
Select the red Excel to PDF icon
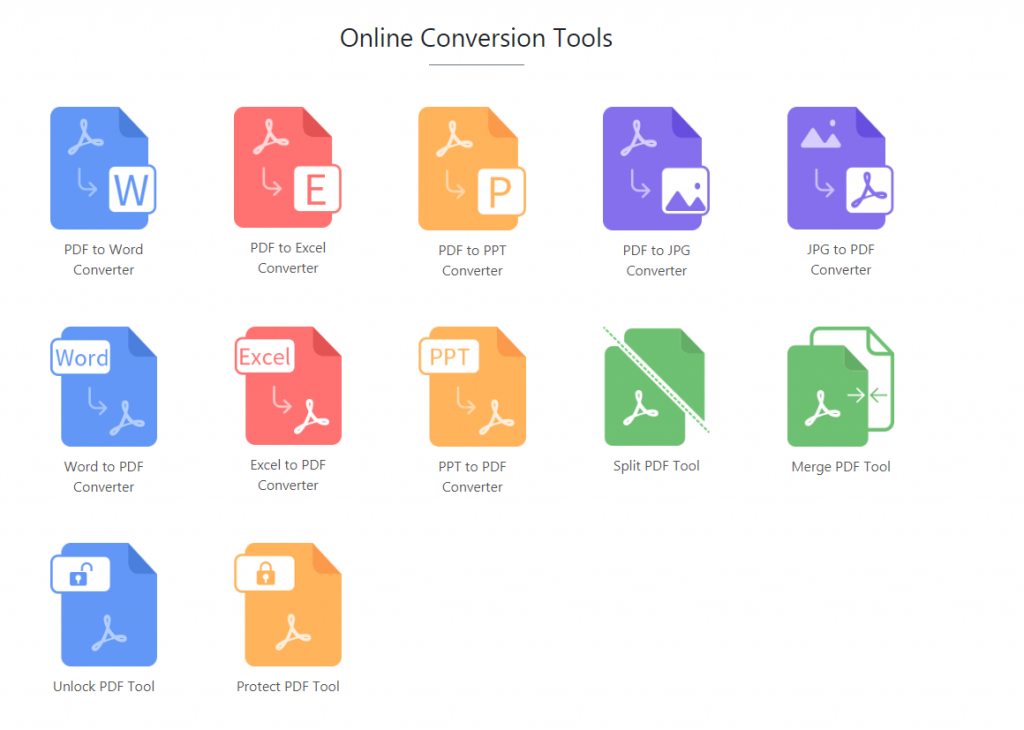click(x=288, y=385)
